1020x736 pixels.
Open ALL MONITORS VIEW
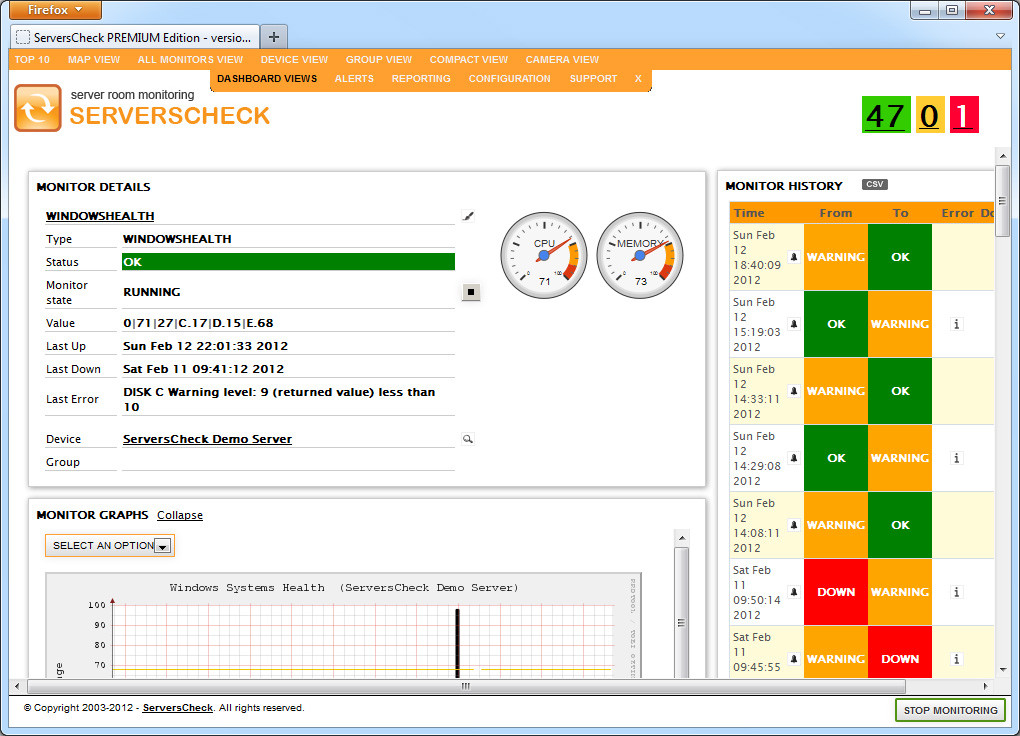click(190, 60)
